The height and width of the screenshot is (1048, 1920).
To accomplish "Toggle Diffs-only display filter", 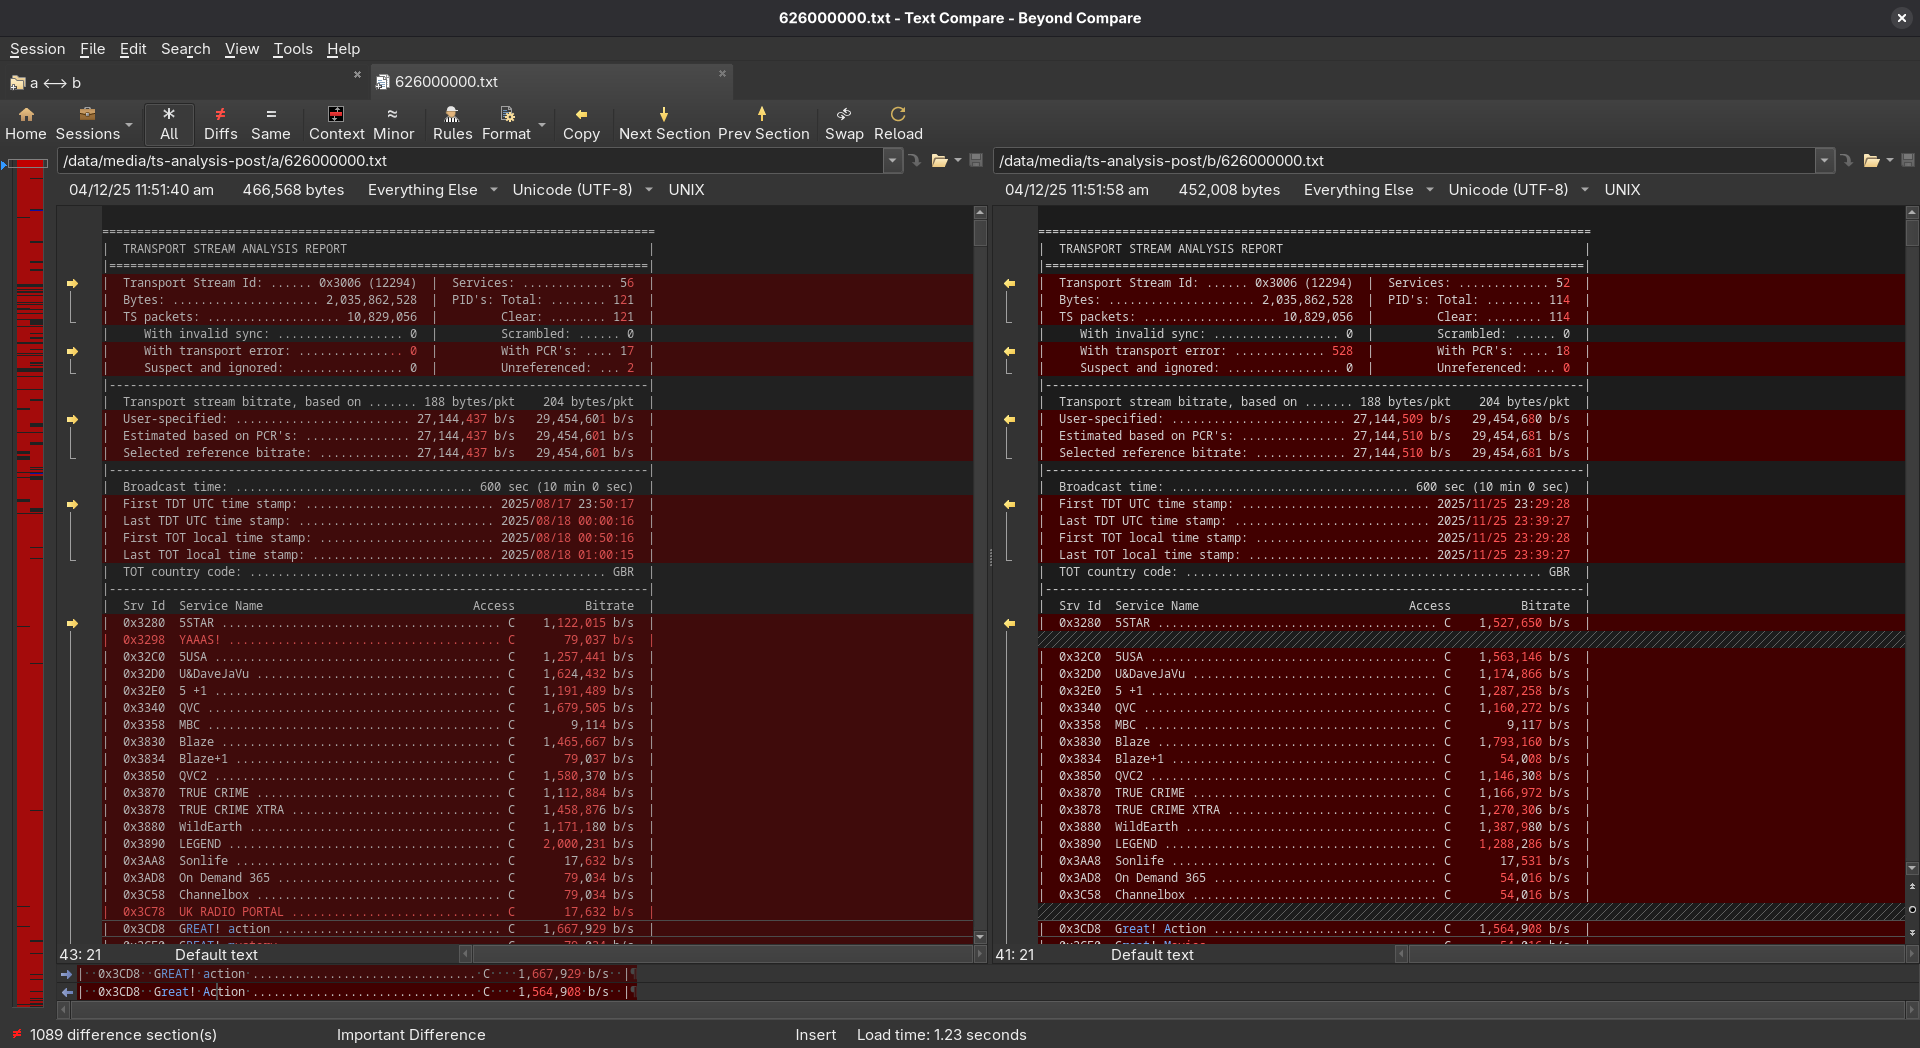I will pyautogui.click(x=220, y=123).
